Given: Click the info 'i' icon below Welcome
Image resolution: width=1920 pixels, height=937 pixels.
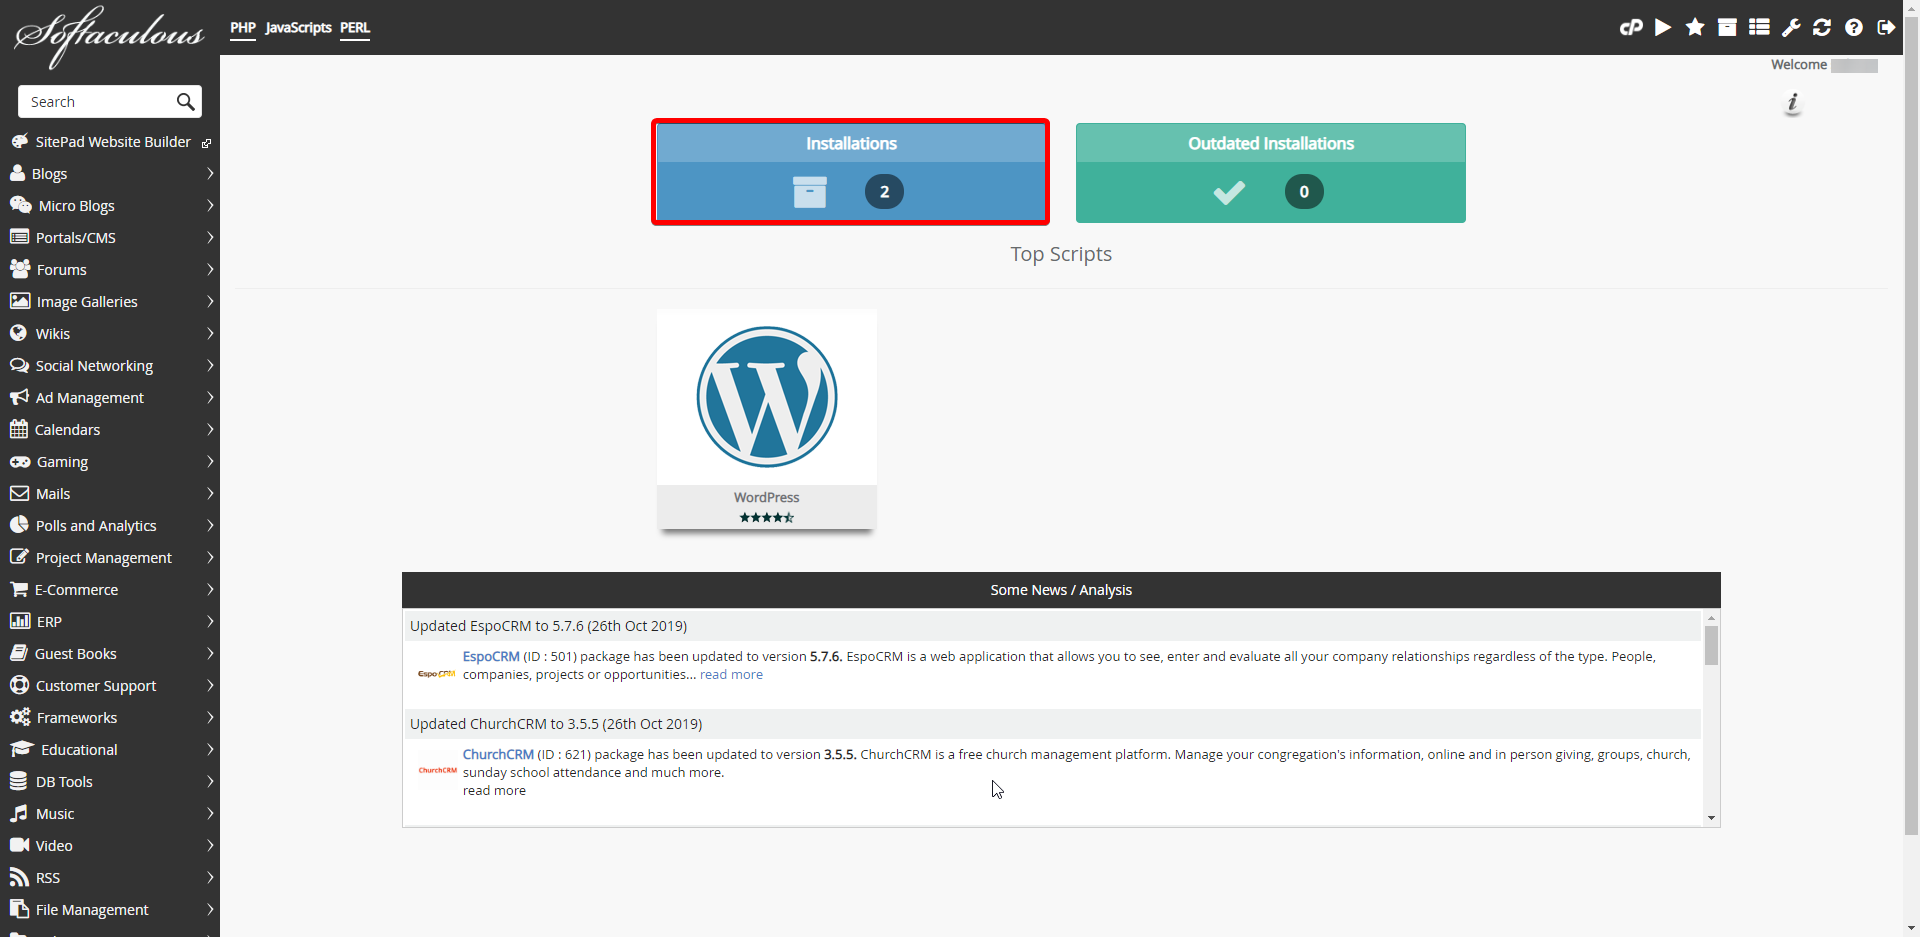Looking at the screenshot, I should tap(1793, 103).
